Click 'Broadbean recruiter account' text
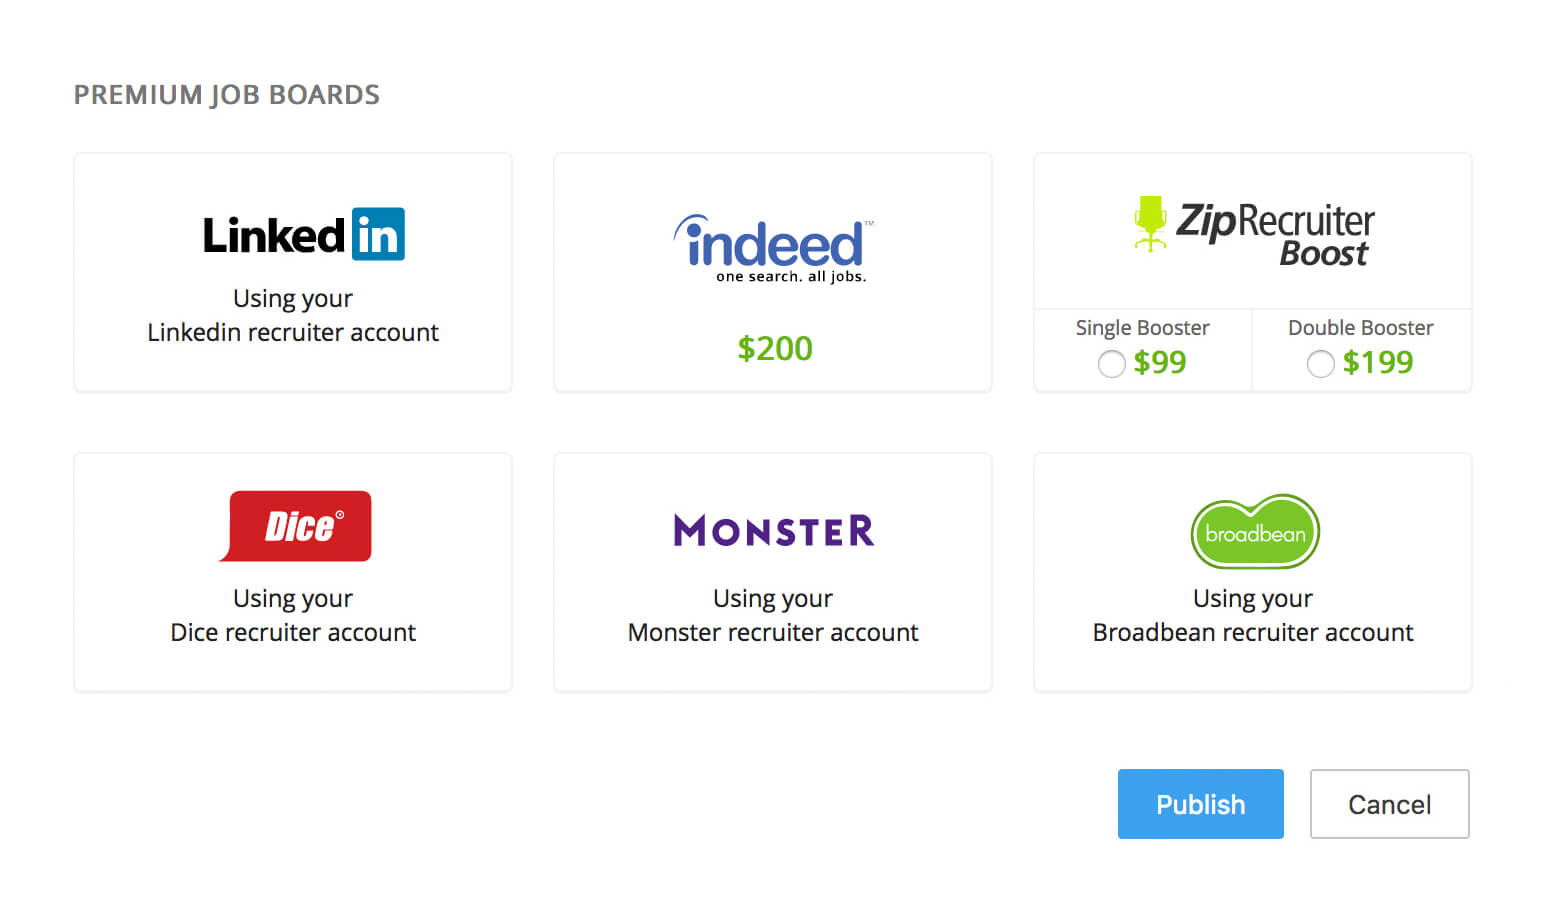The width and height of the screenshot is (1557, 917). pyautogui.click(x=1253, y=632)
